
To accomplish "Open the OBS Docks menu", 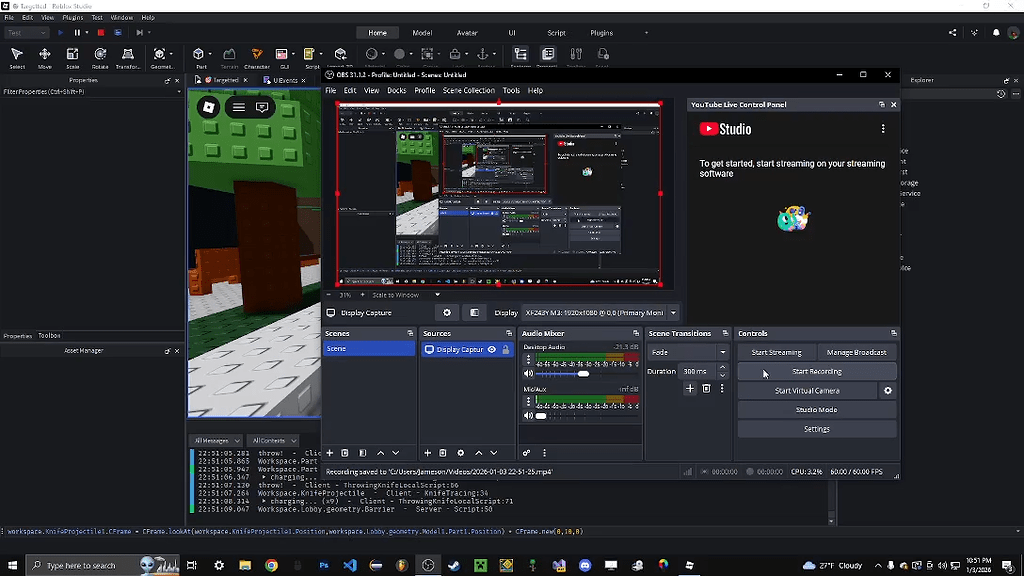I will (396, 91).
